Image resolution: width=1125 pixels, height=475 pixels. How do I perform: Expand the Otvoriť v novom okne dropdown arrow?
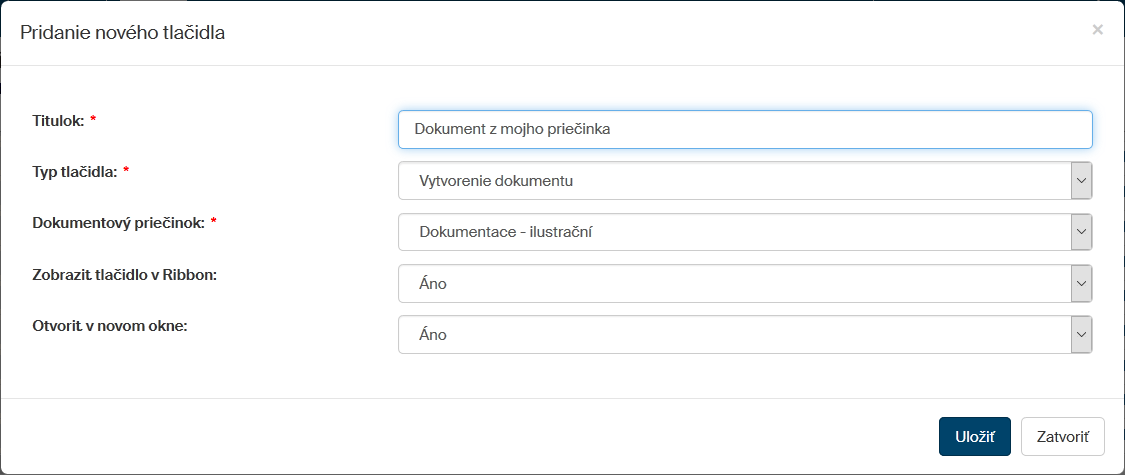pyautogui.click(x=1081, y=335)
